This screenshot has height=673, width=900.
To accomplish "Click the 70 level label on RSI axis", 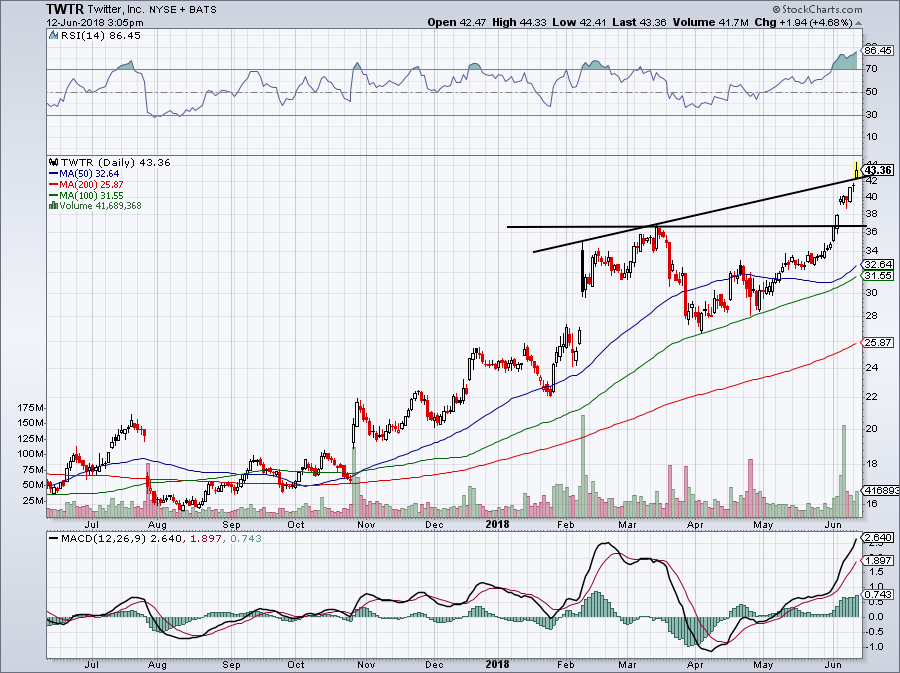I will [x=871, y=69].
